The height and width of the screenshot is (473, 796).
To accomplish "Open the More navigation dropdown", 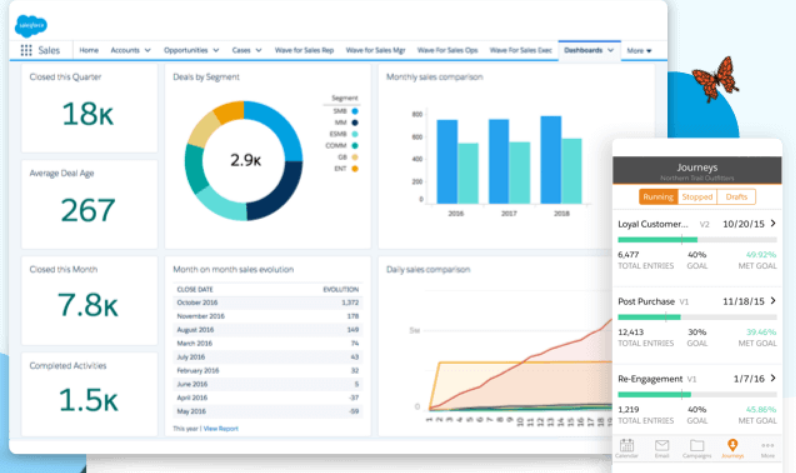I will click(638, 49).
